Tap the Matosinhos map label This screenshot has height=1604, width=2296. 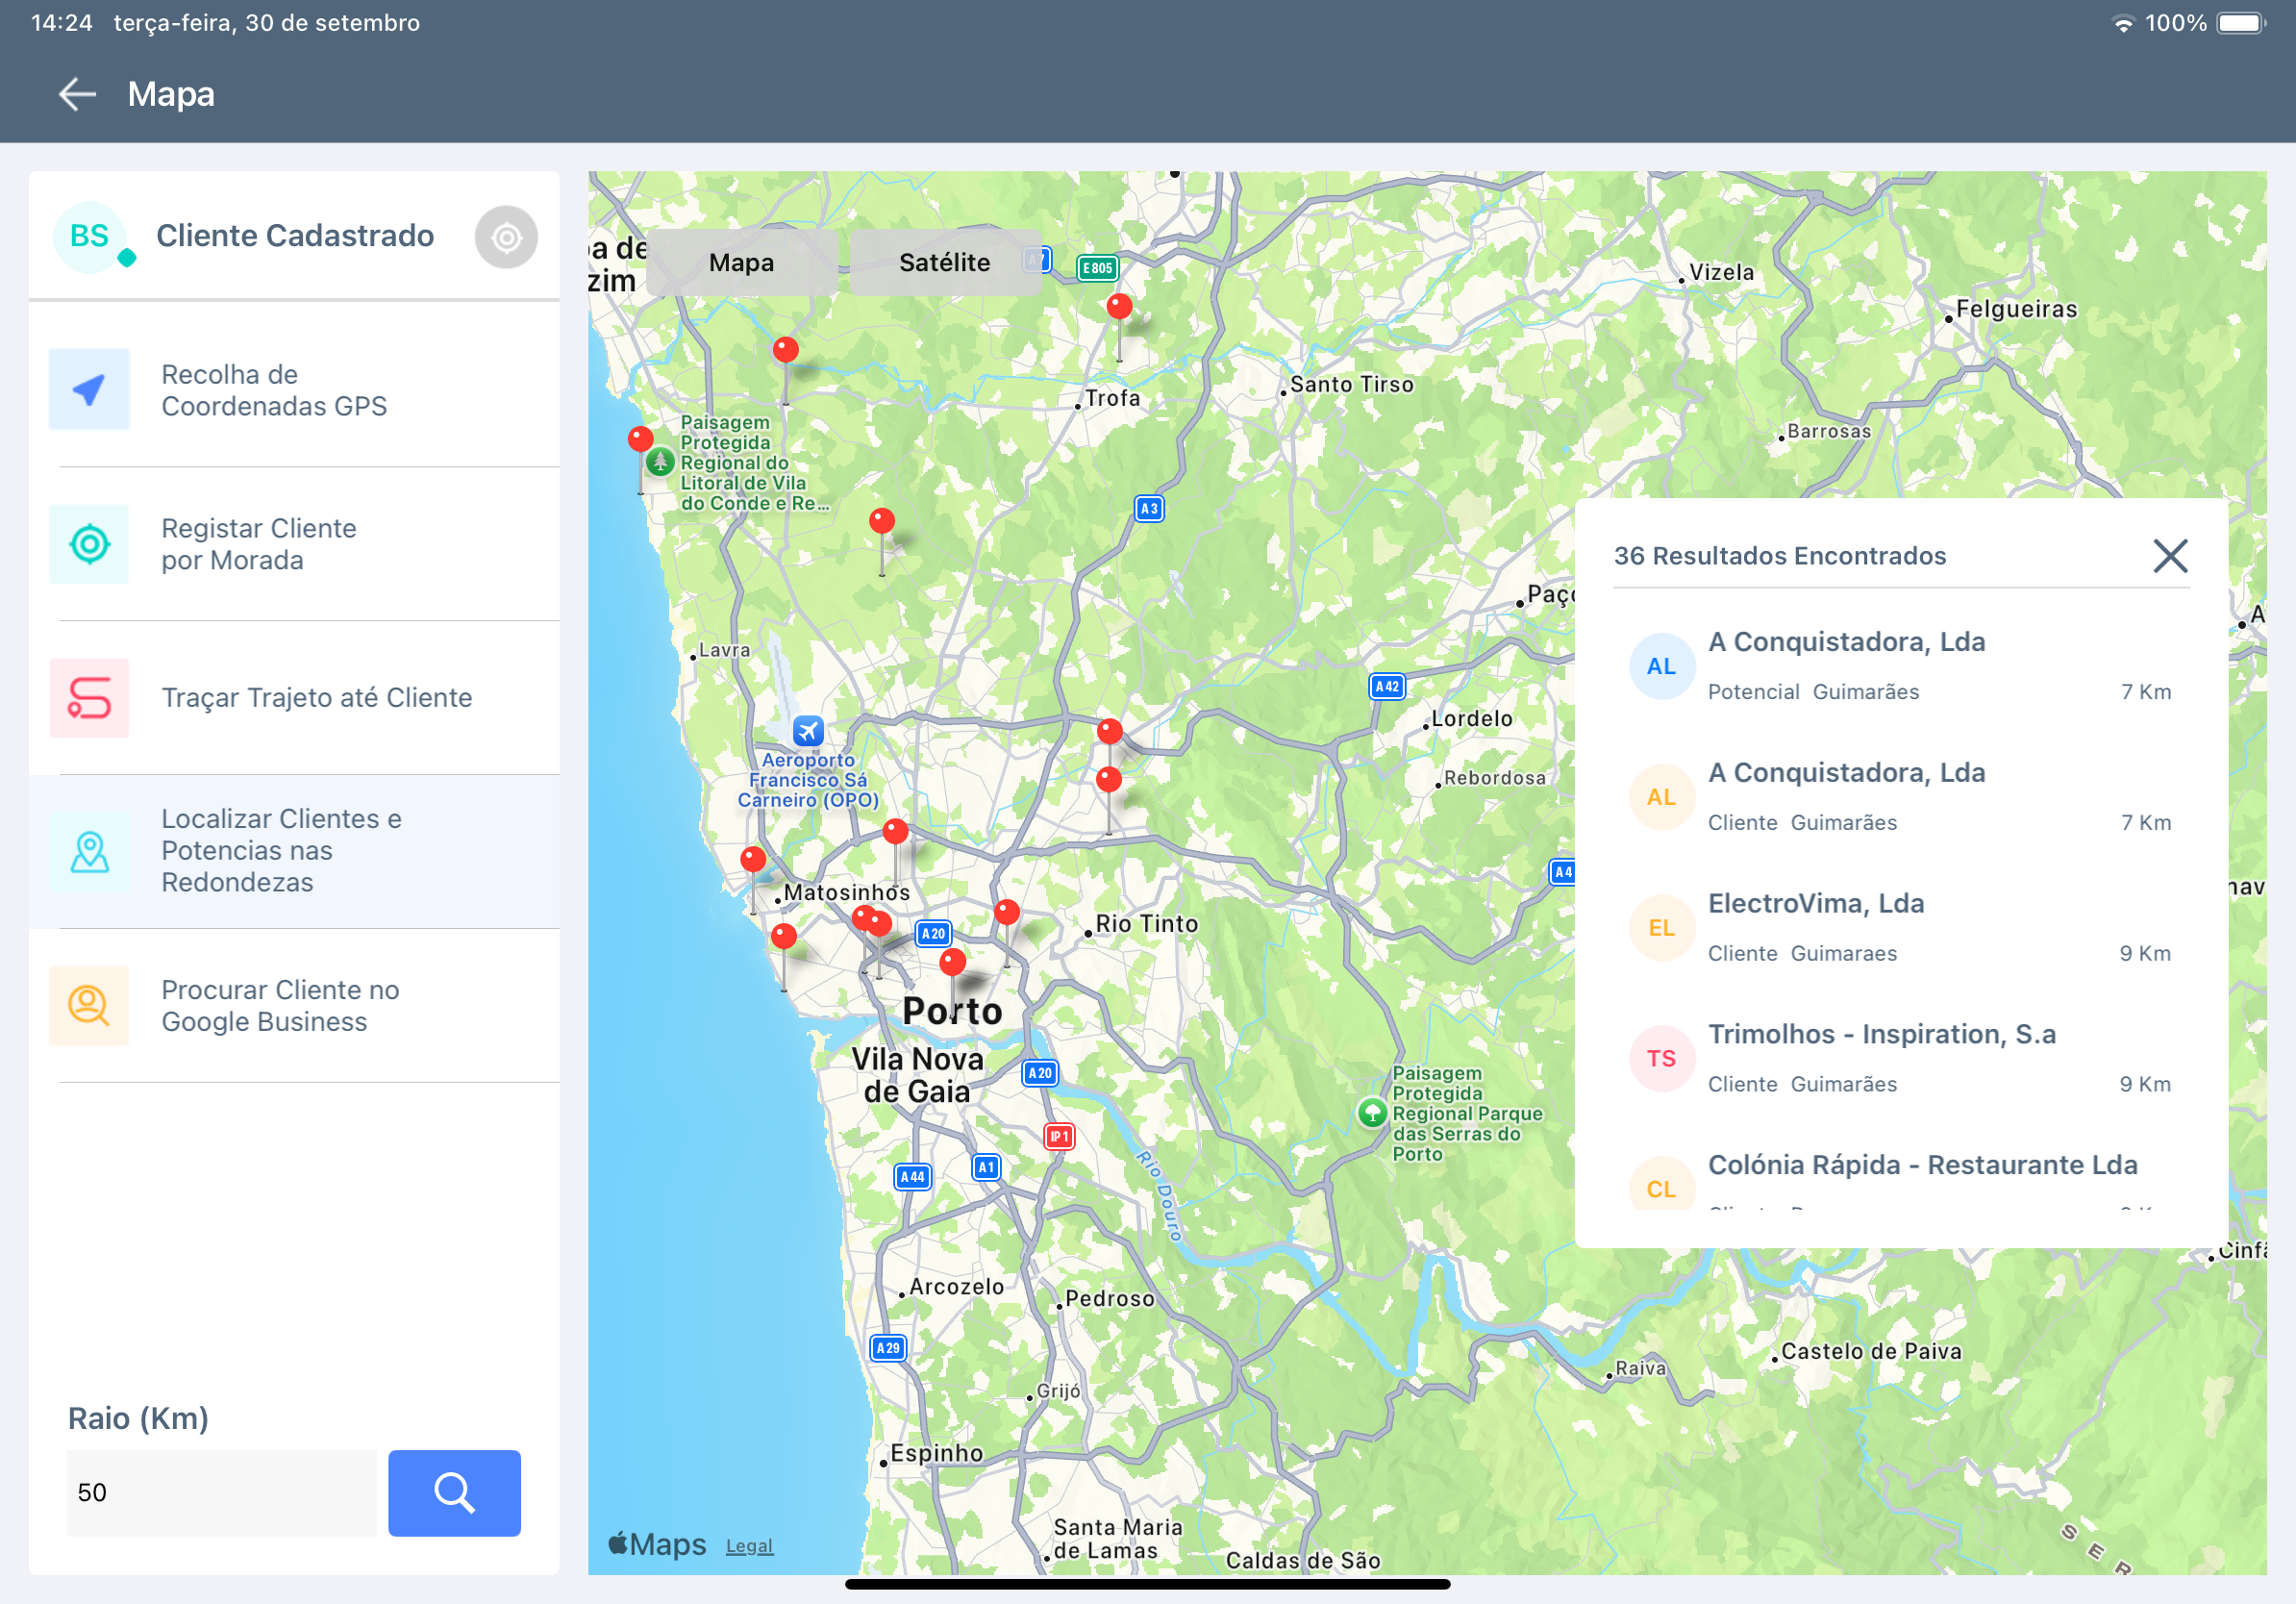coord(846,892)
